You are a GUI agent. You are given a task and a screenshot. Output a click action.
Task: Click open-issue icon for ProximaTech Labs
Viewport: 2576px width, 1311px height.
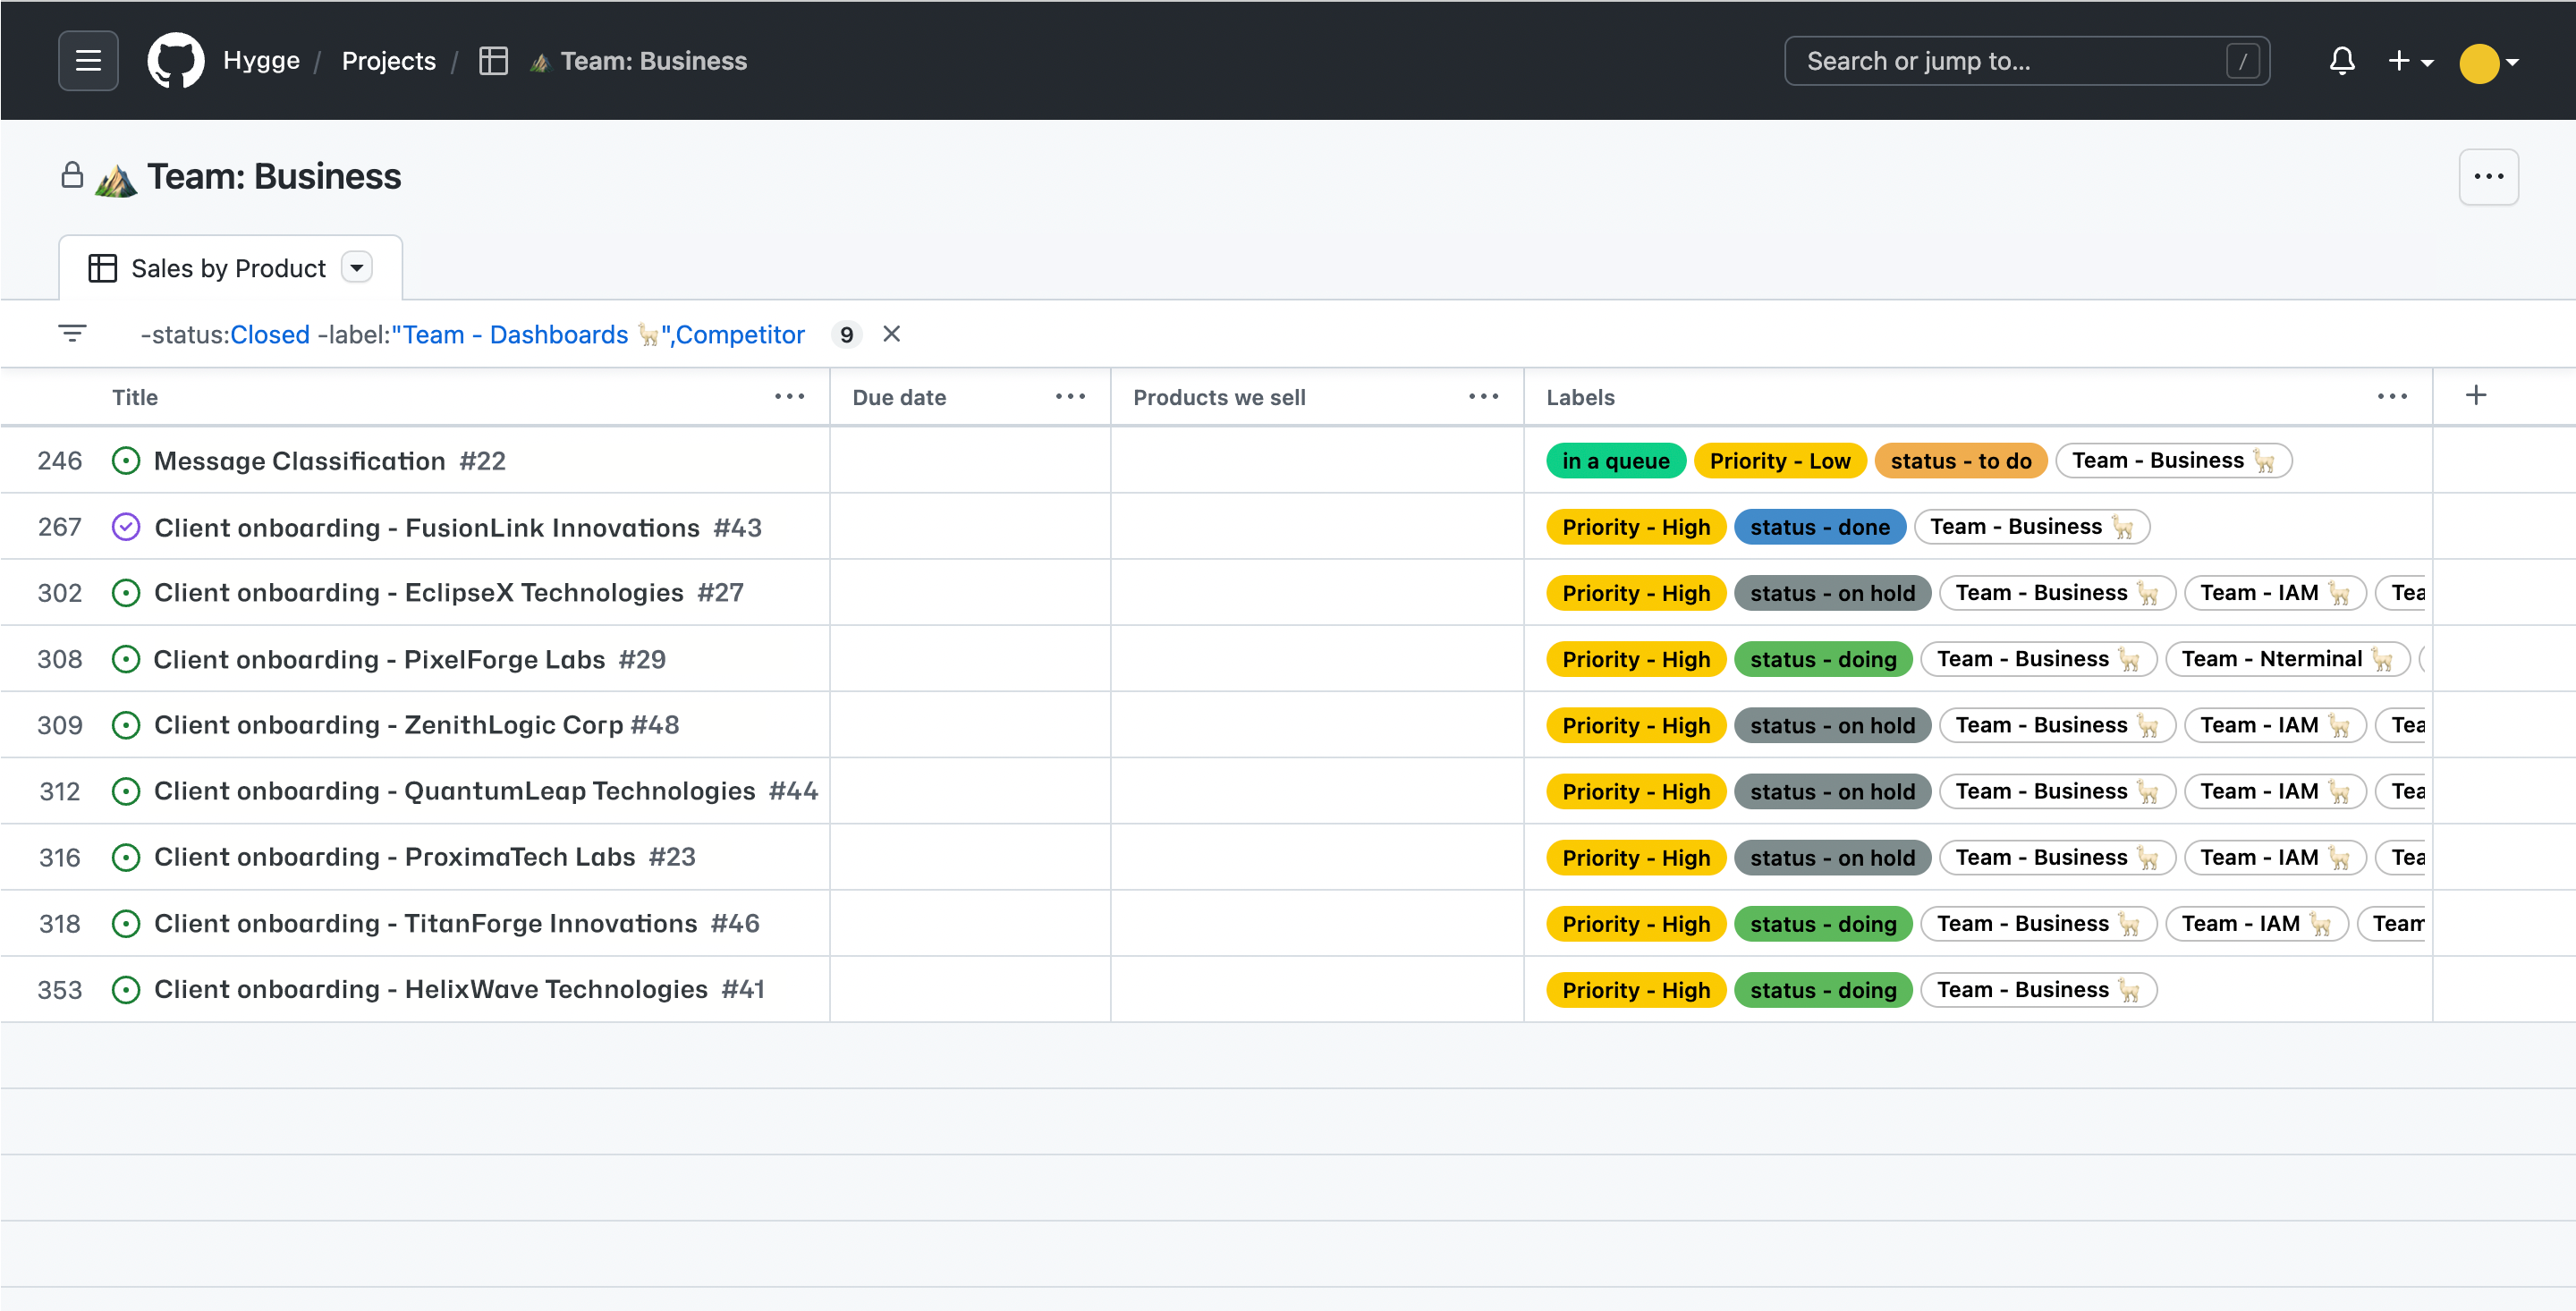click(x=126, y=857)
